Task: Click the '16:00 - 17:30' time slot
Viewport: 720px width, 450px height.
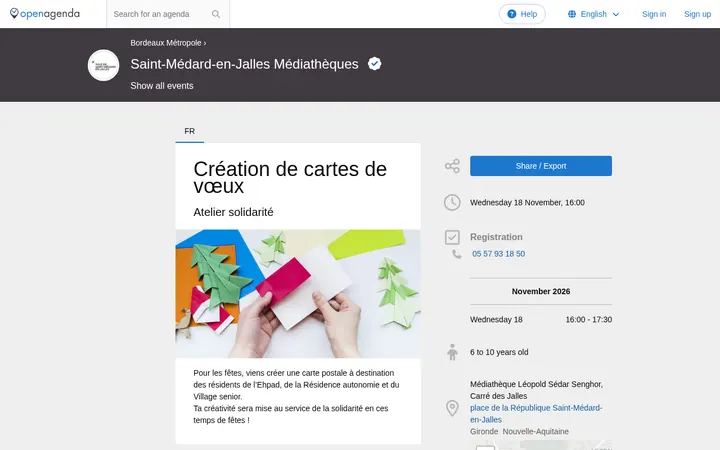Action: 588,320
